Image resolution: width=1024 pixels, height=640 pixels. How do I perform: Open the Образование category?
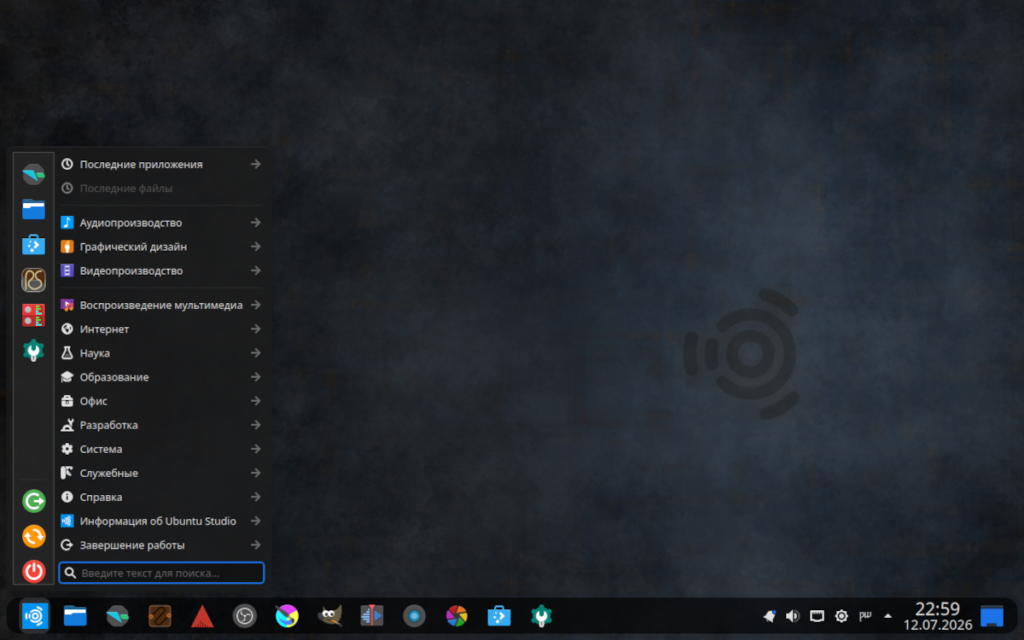click(161, 377)
